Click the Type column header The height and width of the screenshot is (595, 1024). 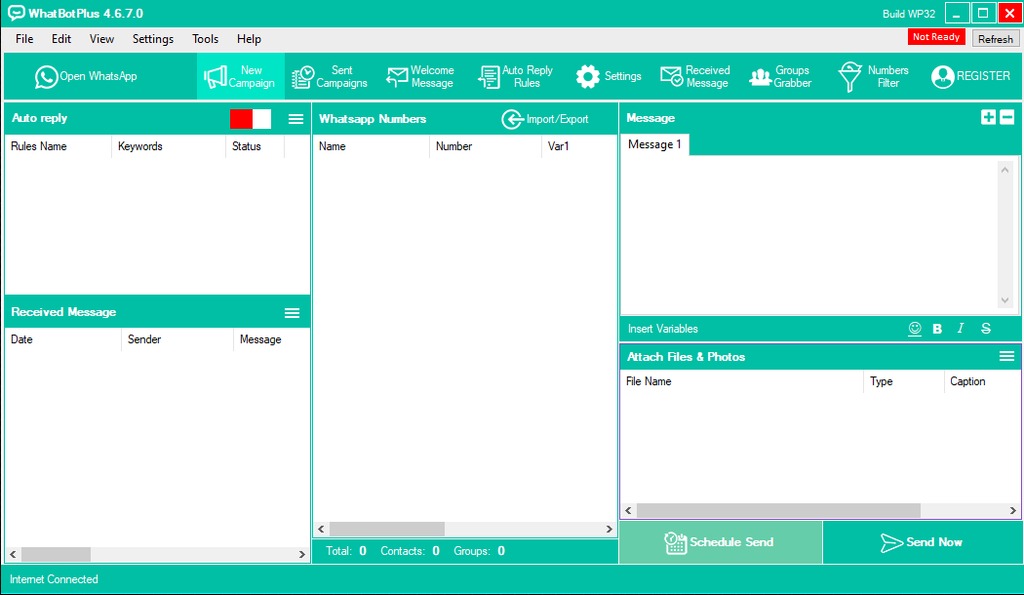click(x=904, y=381)
